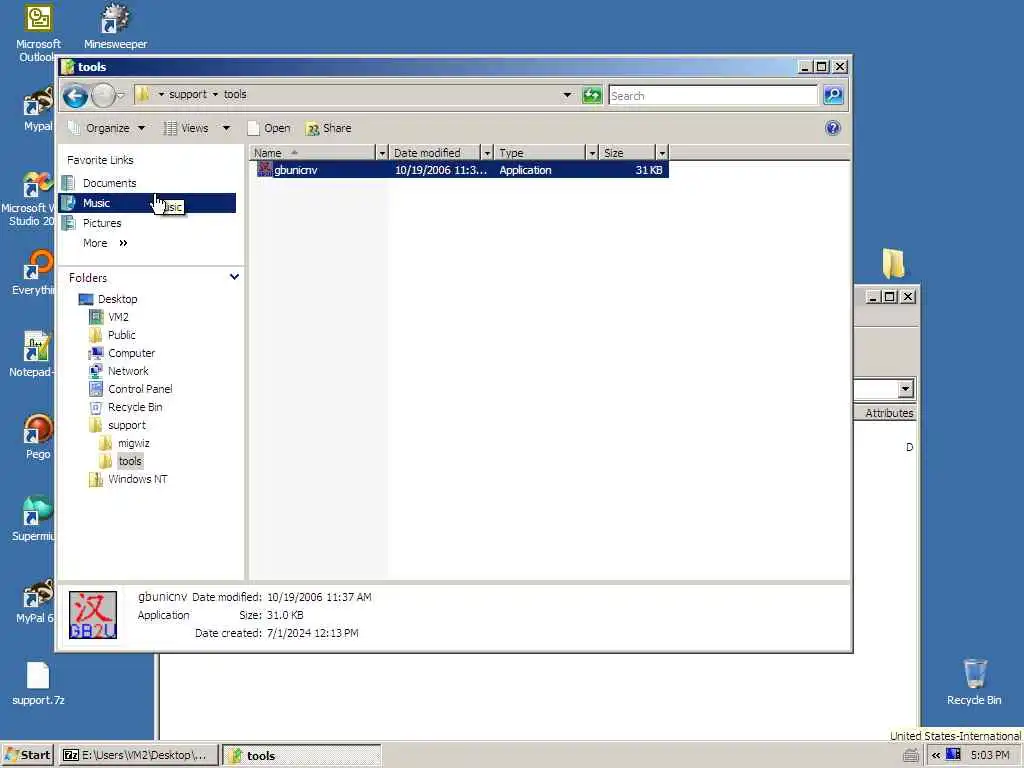Click the tools taskbar button
The height and width of the screenshot is (768, 1024).
click(x=301, y=756)
